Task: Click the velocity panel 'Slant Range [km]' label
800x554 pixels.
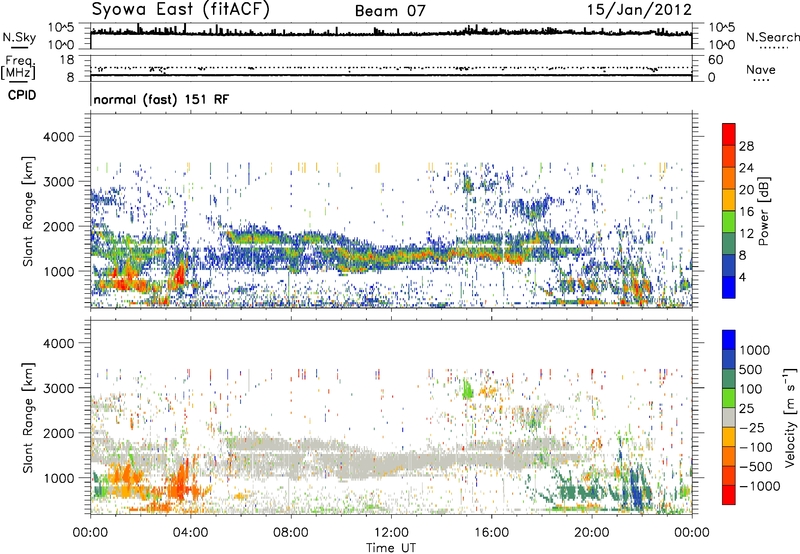Action: (28, 418)
